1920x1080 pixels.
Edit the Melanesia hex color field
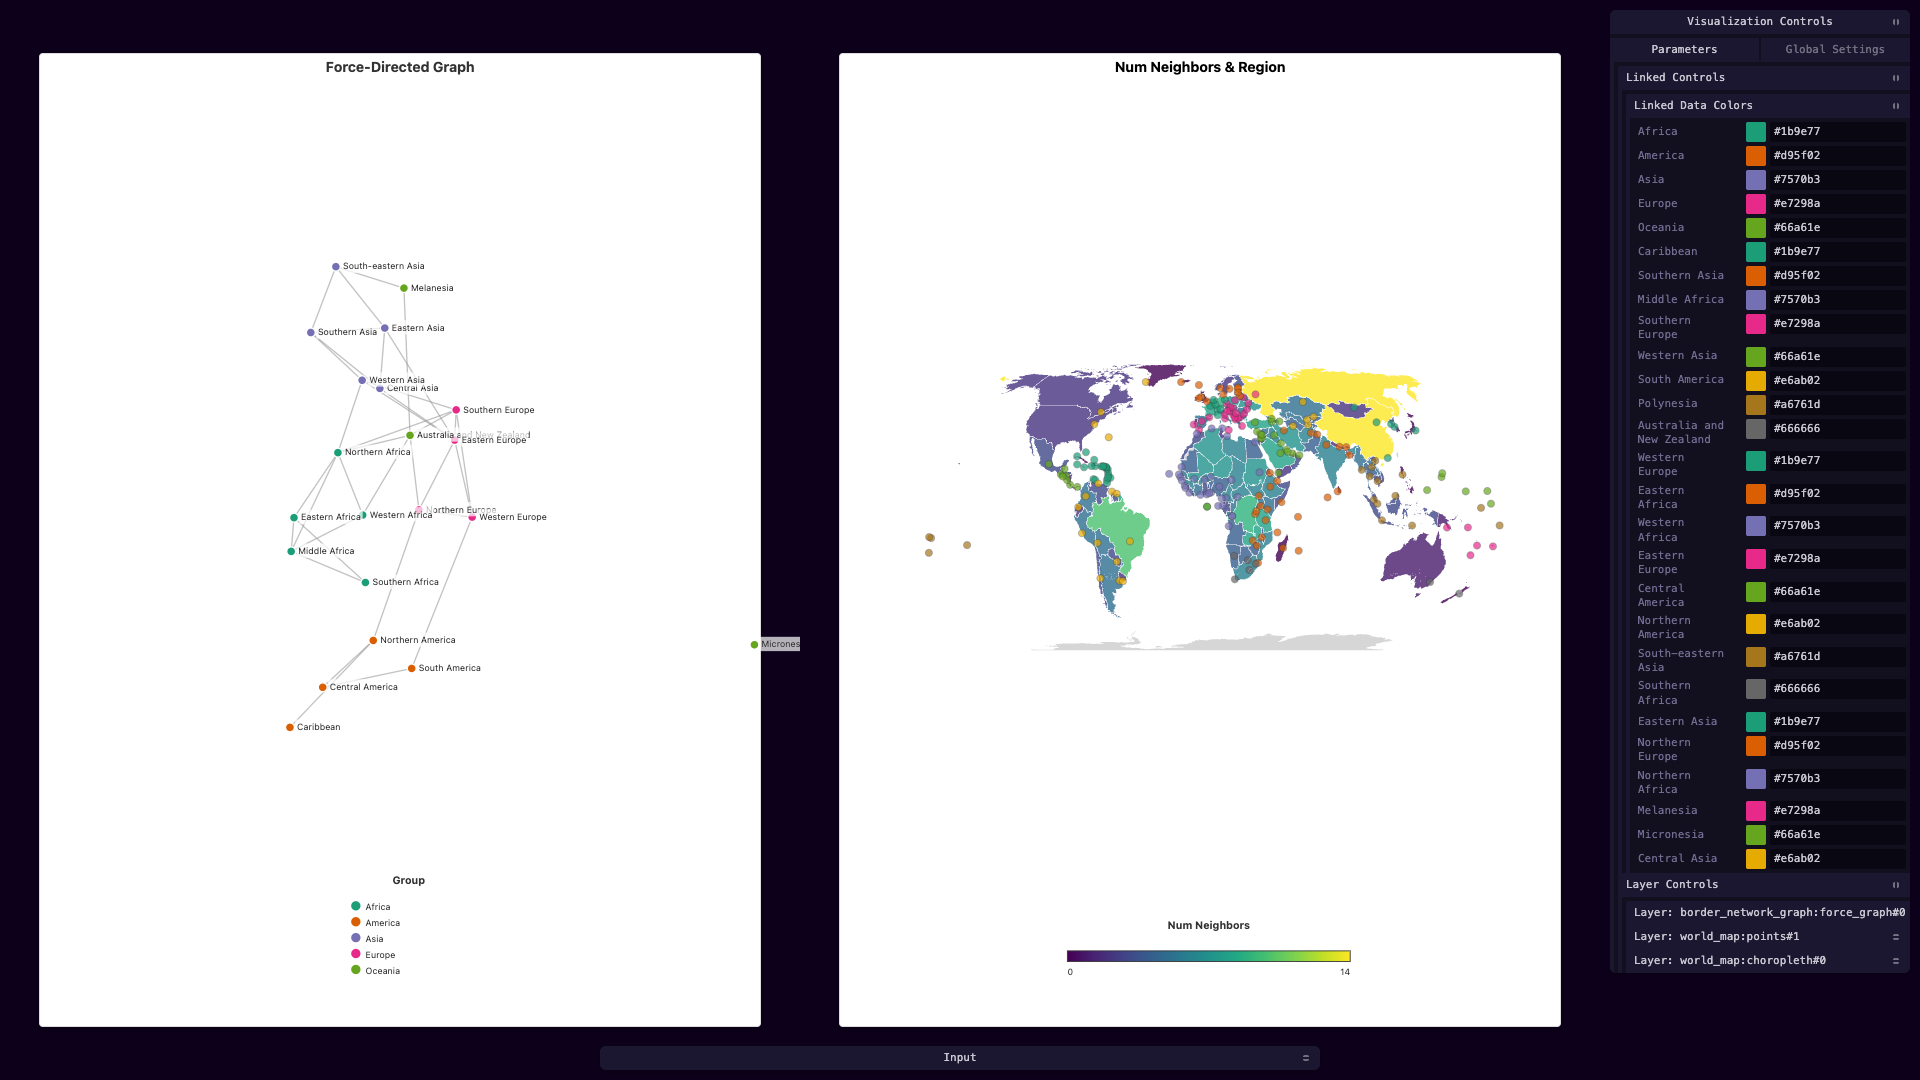point(1838,811)
